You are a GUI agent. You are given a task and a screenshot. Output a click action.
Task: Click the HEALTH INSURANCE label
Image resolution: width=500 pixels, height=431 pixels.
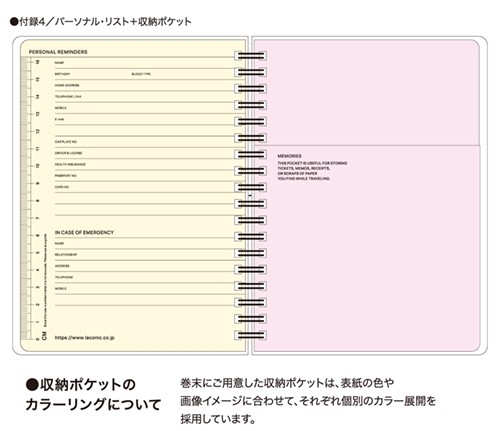point(70,165)
